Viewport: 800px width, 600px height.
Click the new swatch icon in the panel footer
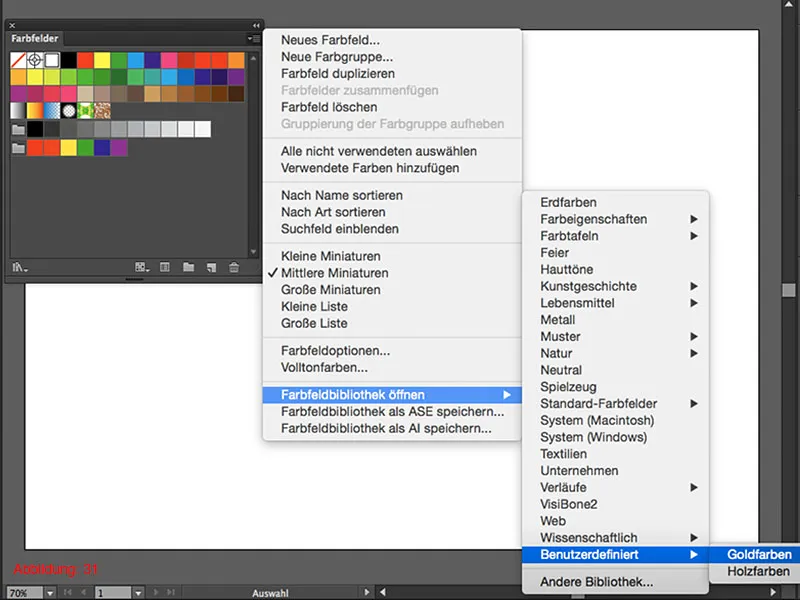[x=211, y=267]
